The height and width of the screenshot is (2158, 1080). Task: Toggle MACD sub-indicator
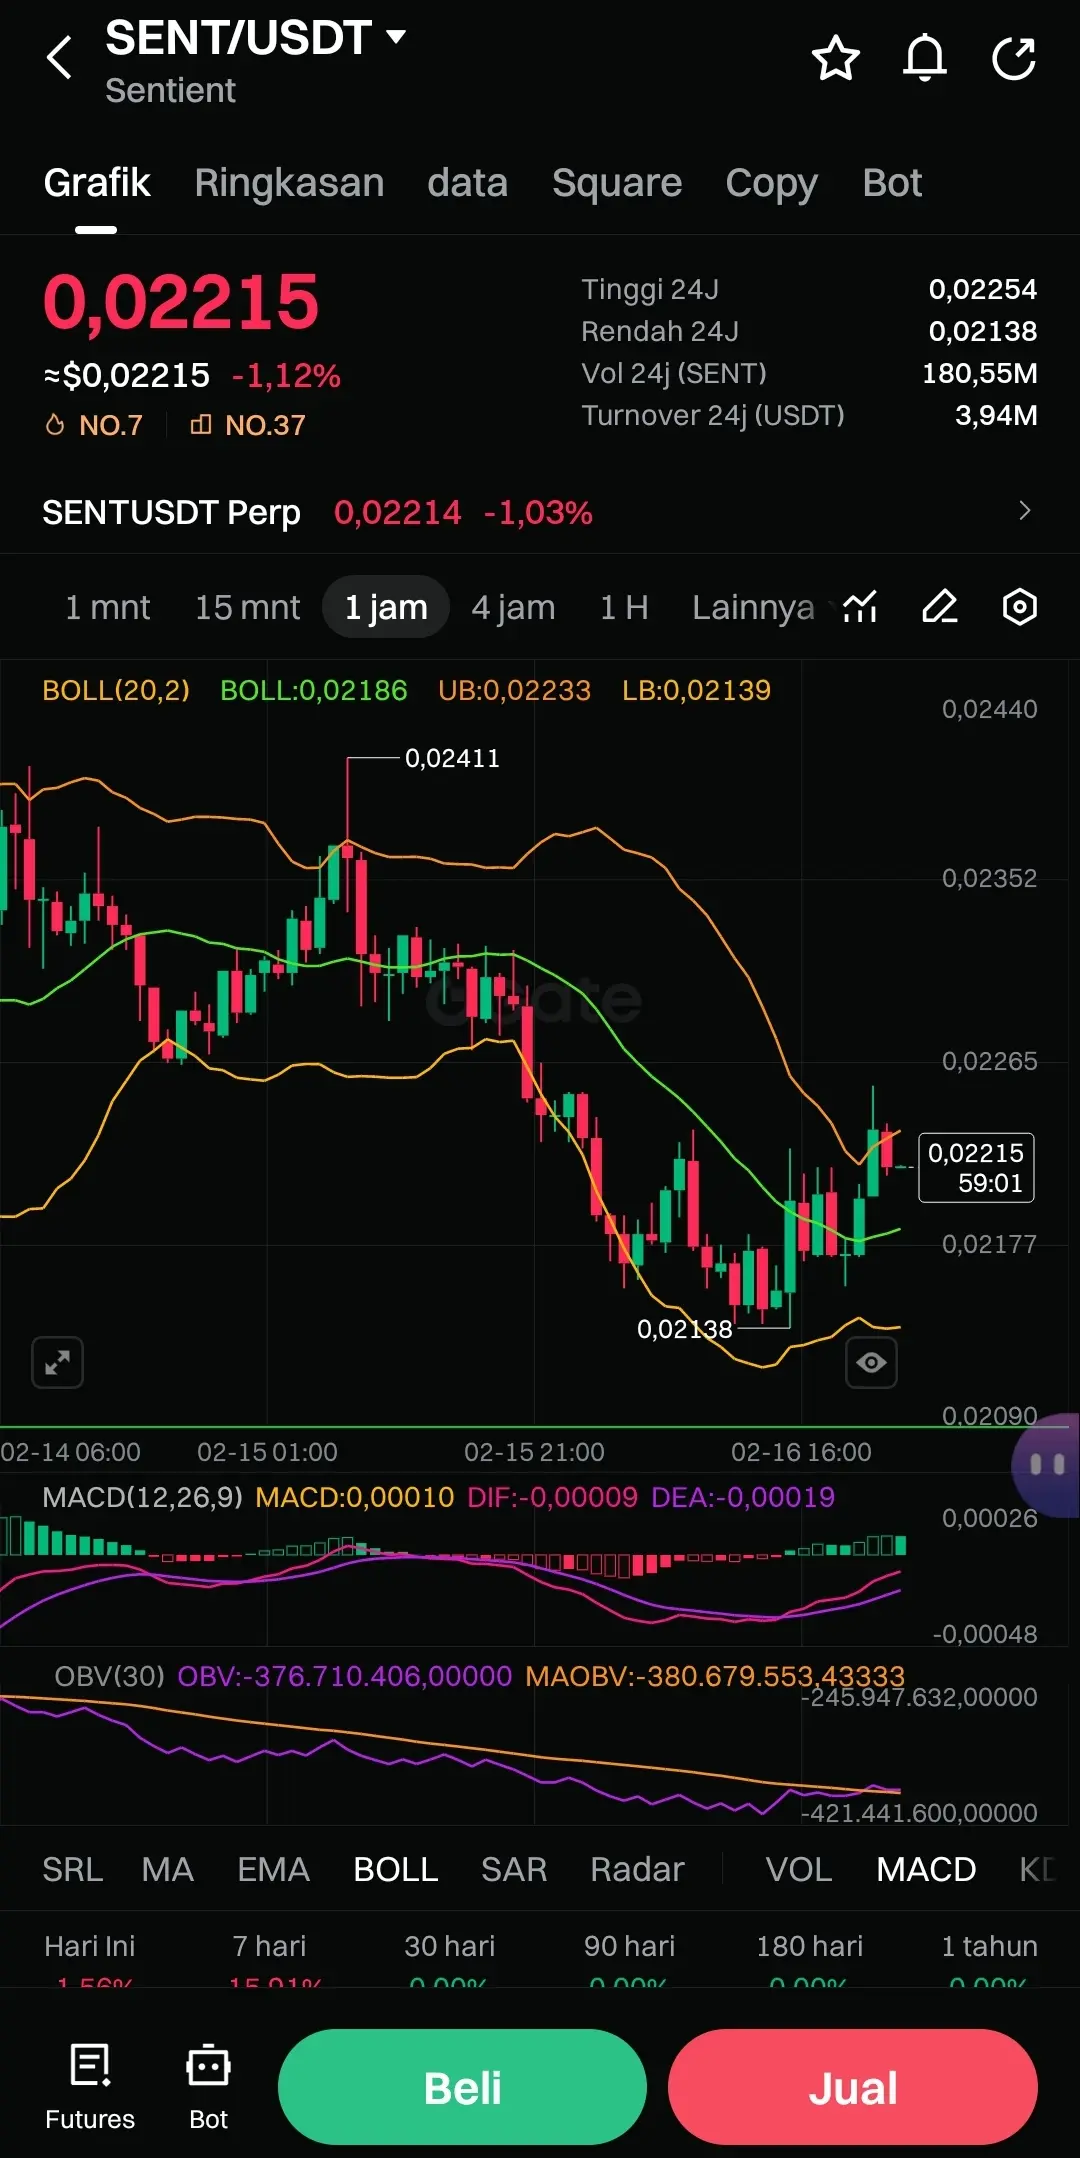click(926, 1869)
